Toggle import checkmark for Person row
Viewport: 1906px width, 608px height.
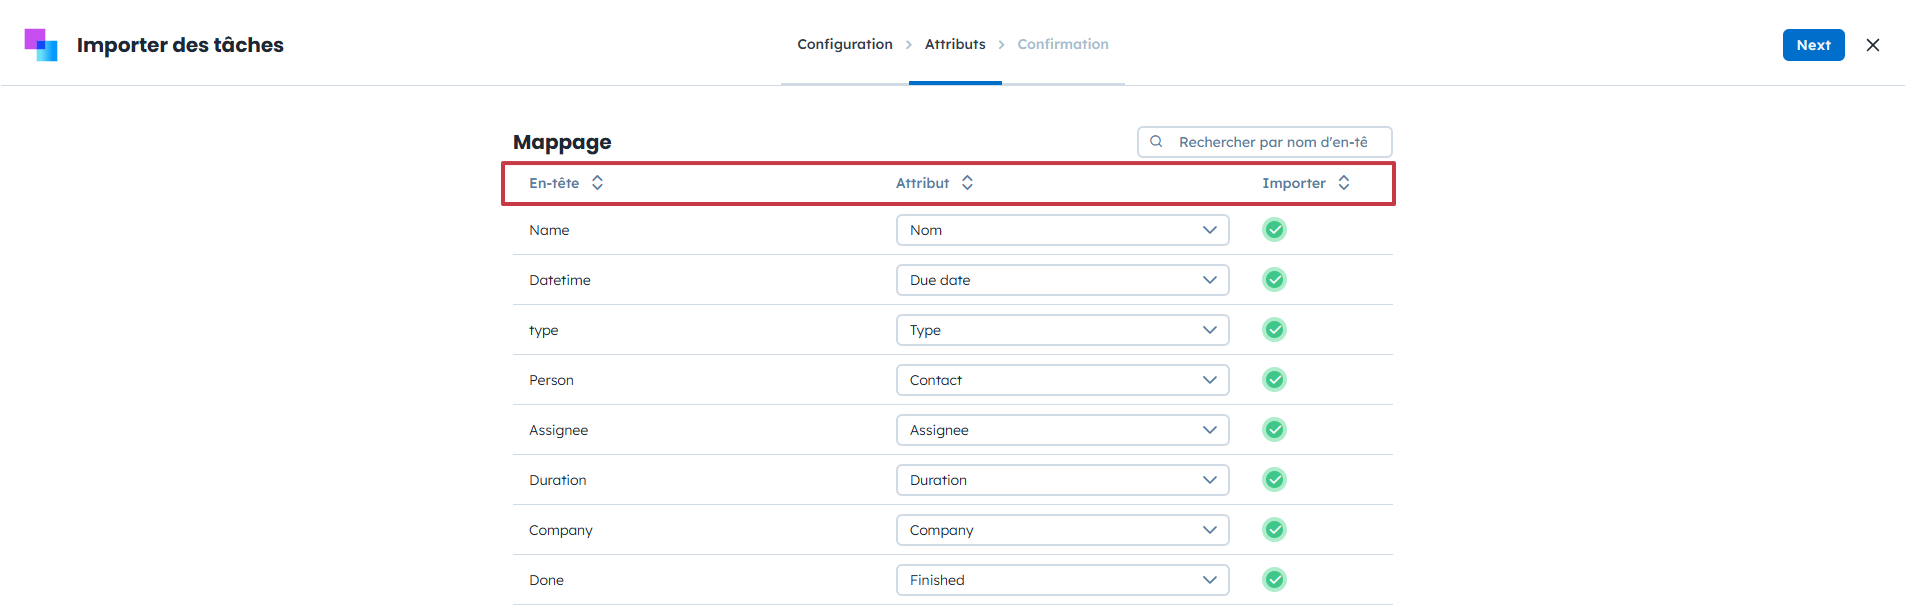click(1274, 380)
